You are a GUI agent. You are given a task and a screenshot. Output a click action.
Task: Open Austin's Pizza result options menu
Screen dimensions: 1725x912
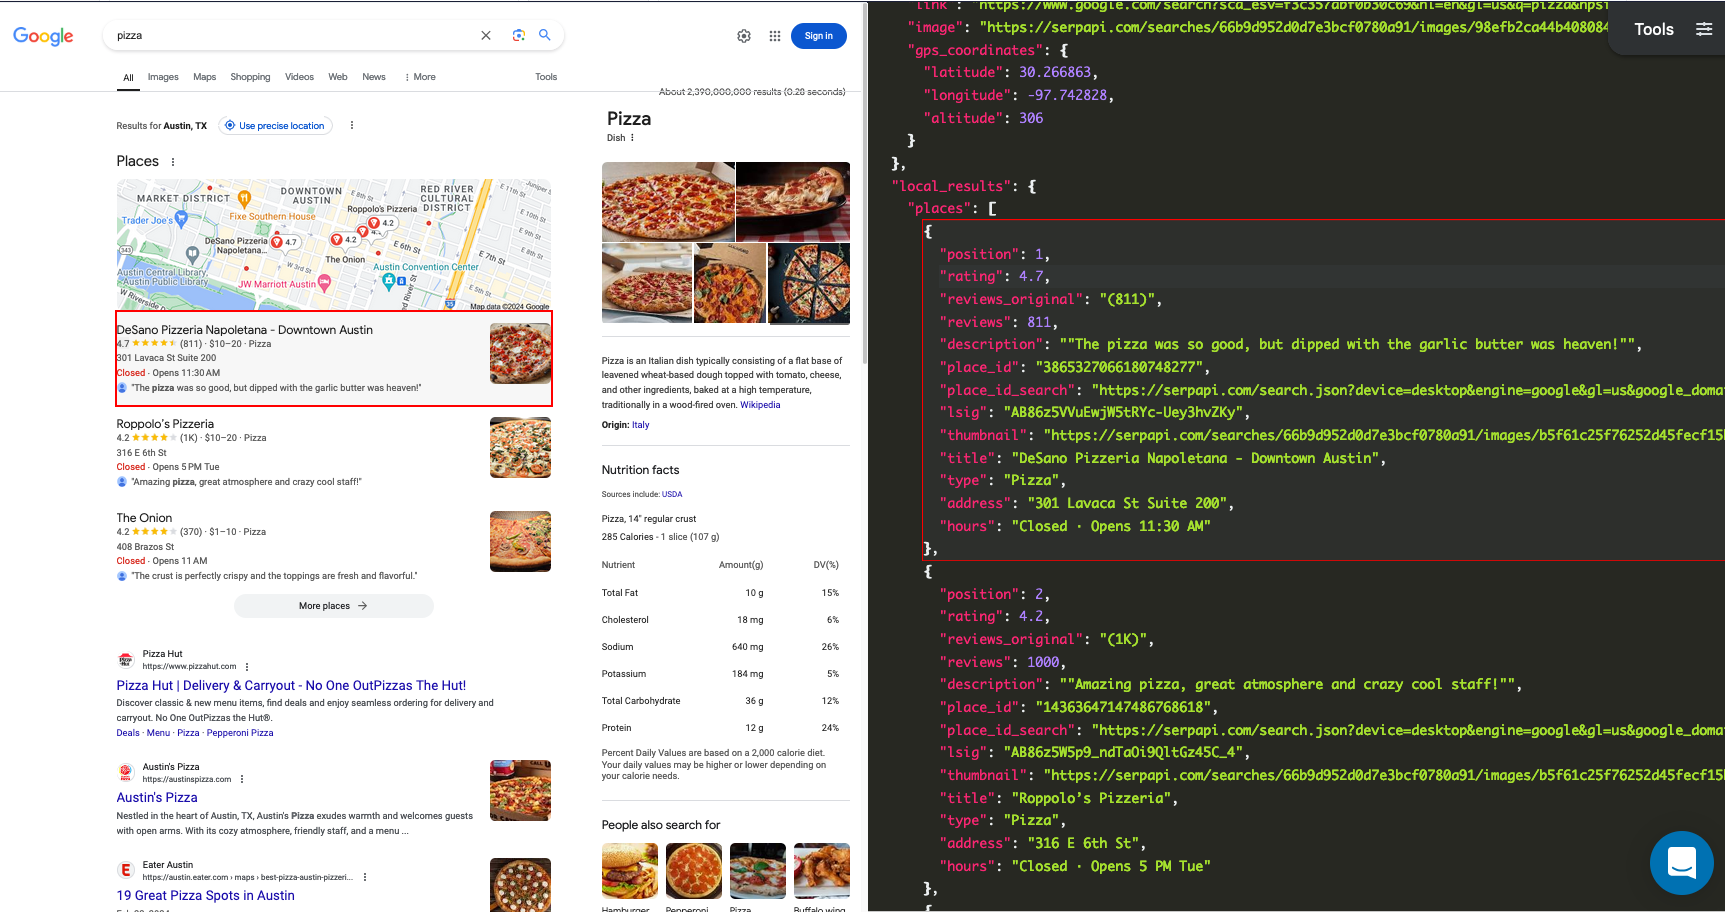(x=242, y=780)
